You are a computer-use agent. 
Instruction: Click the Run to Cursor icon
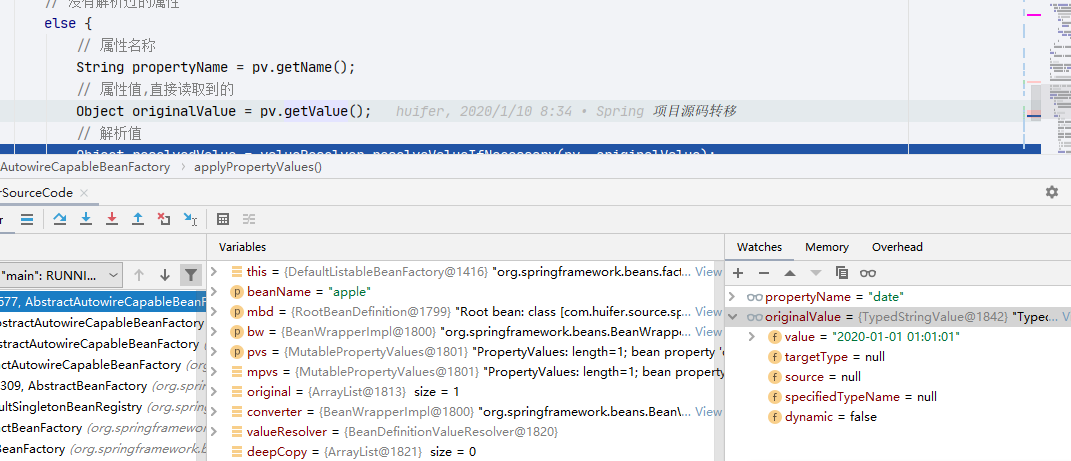pos(191,219)
